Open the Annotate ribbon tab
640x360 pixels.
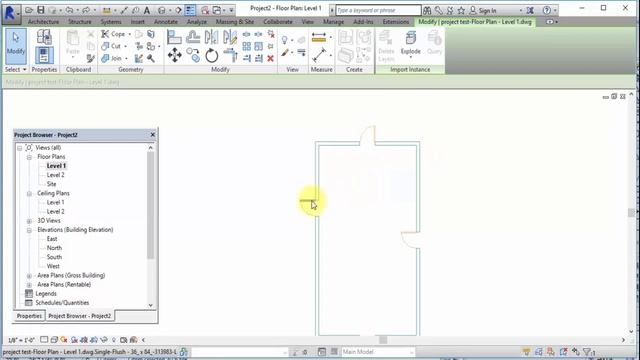(166, 22)
